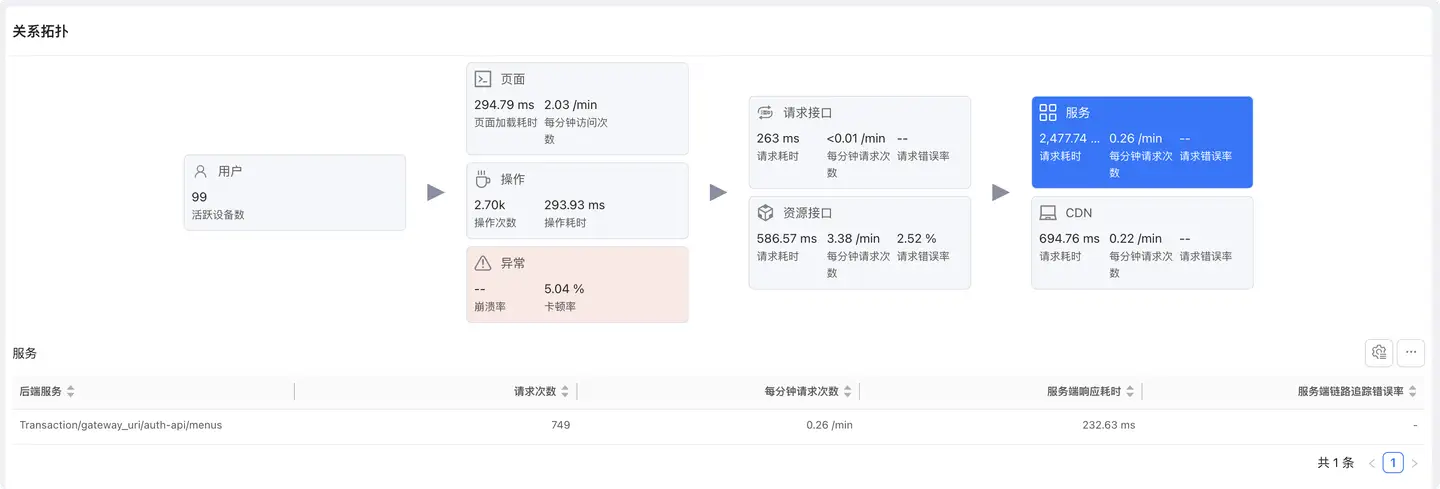Click the cube 资源接口 icon
1440x489 pixels.
click(x=765, y=213)
